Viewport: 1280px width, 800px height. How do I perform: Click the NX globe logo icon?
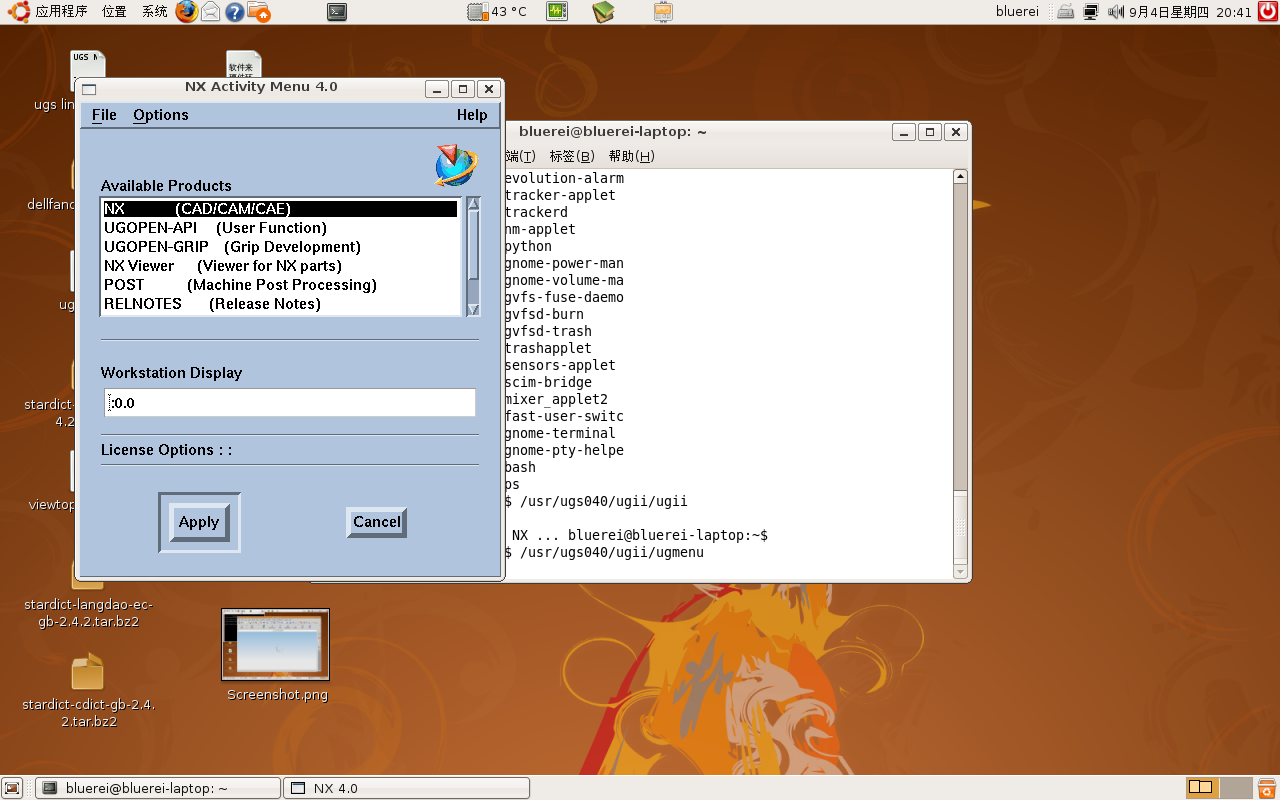[456, 166]
